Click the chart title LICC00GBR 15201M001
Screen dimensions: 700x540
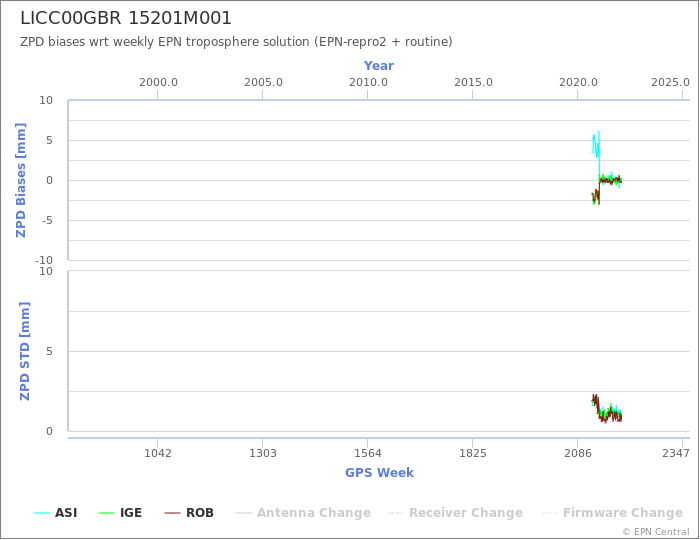(126, 18)
